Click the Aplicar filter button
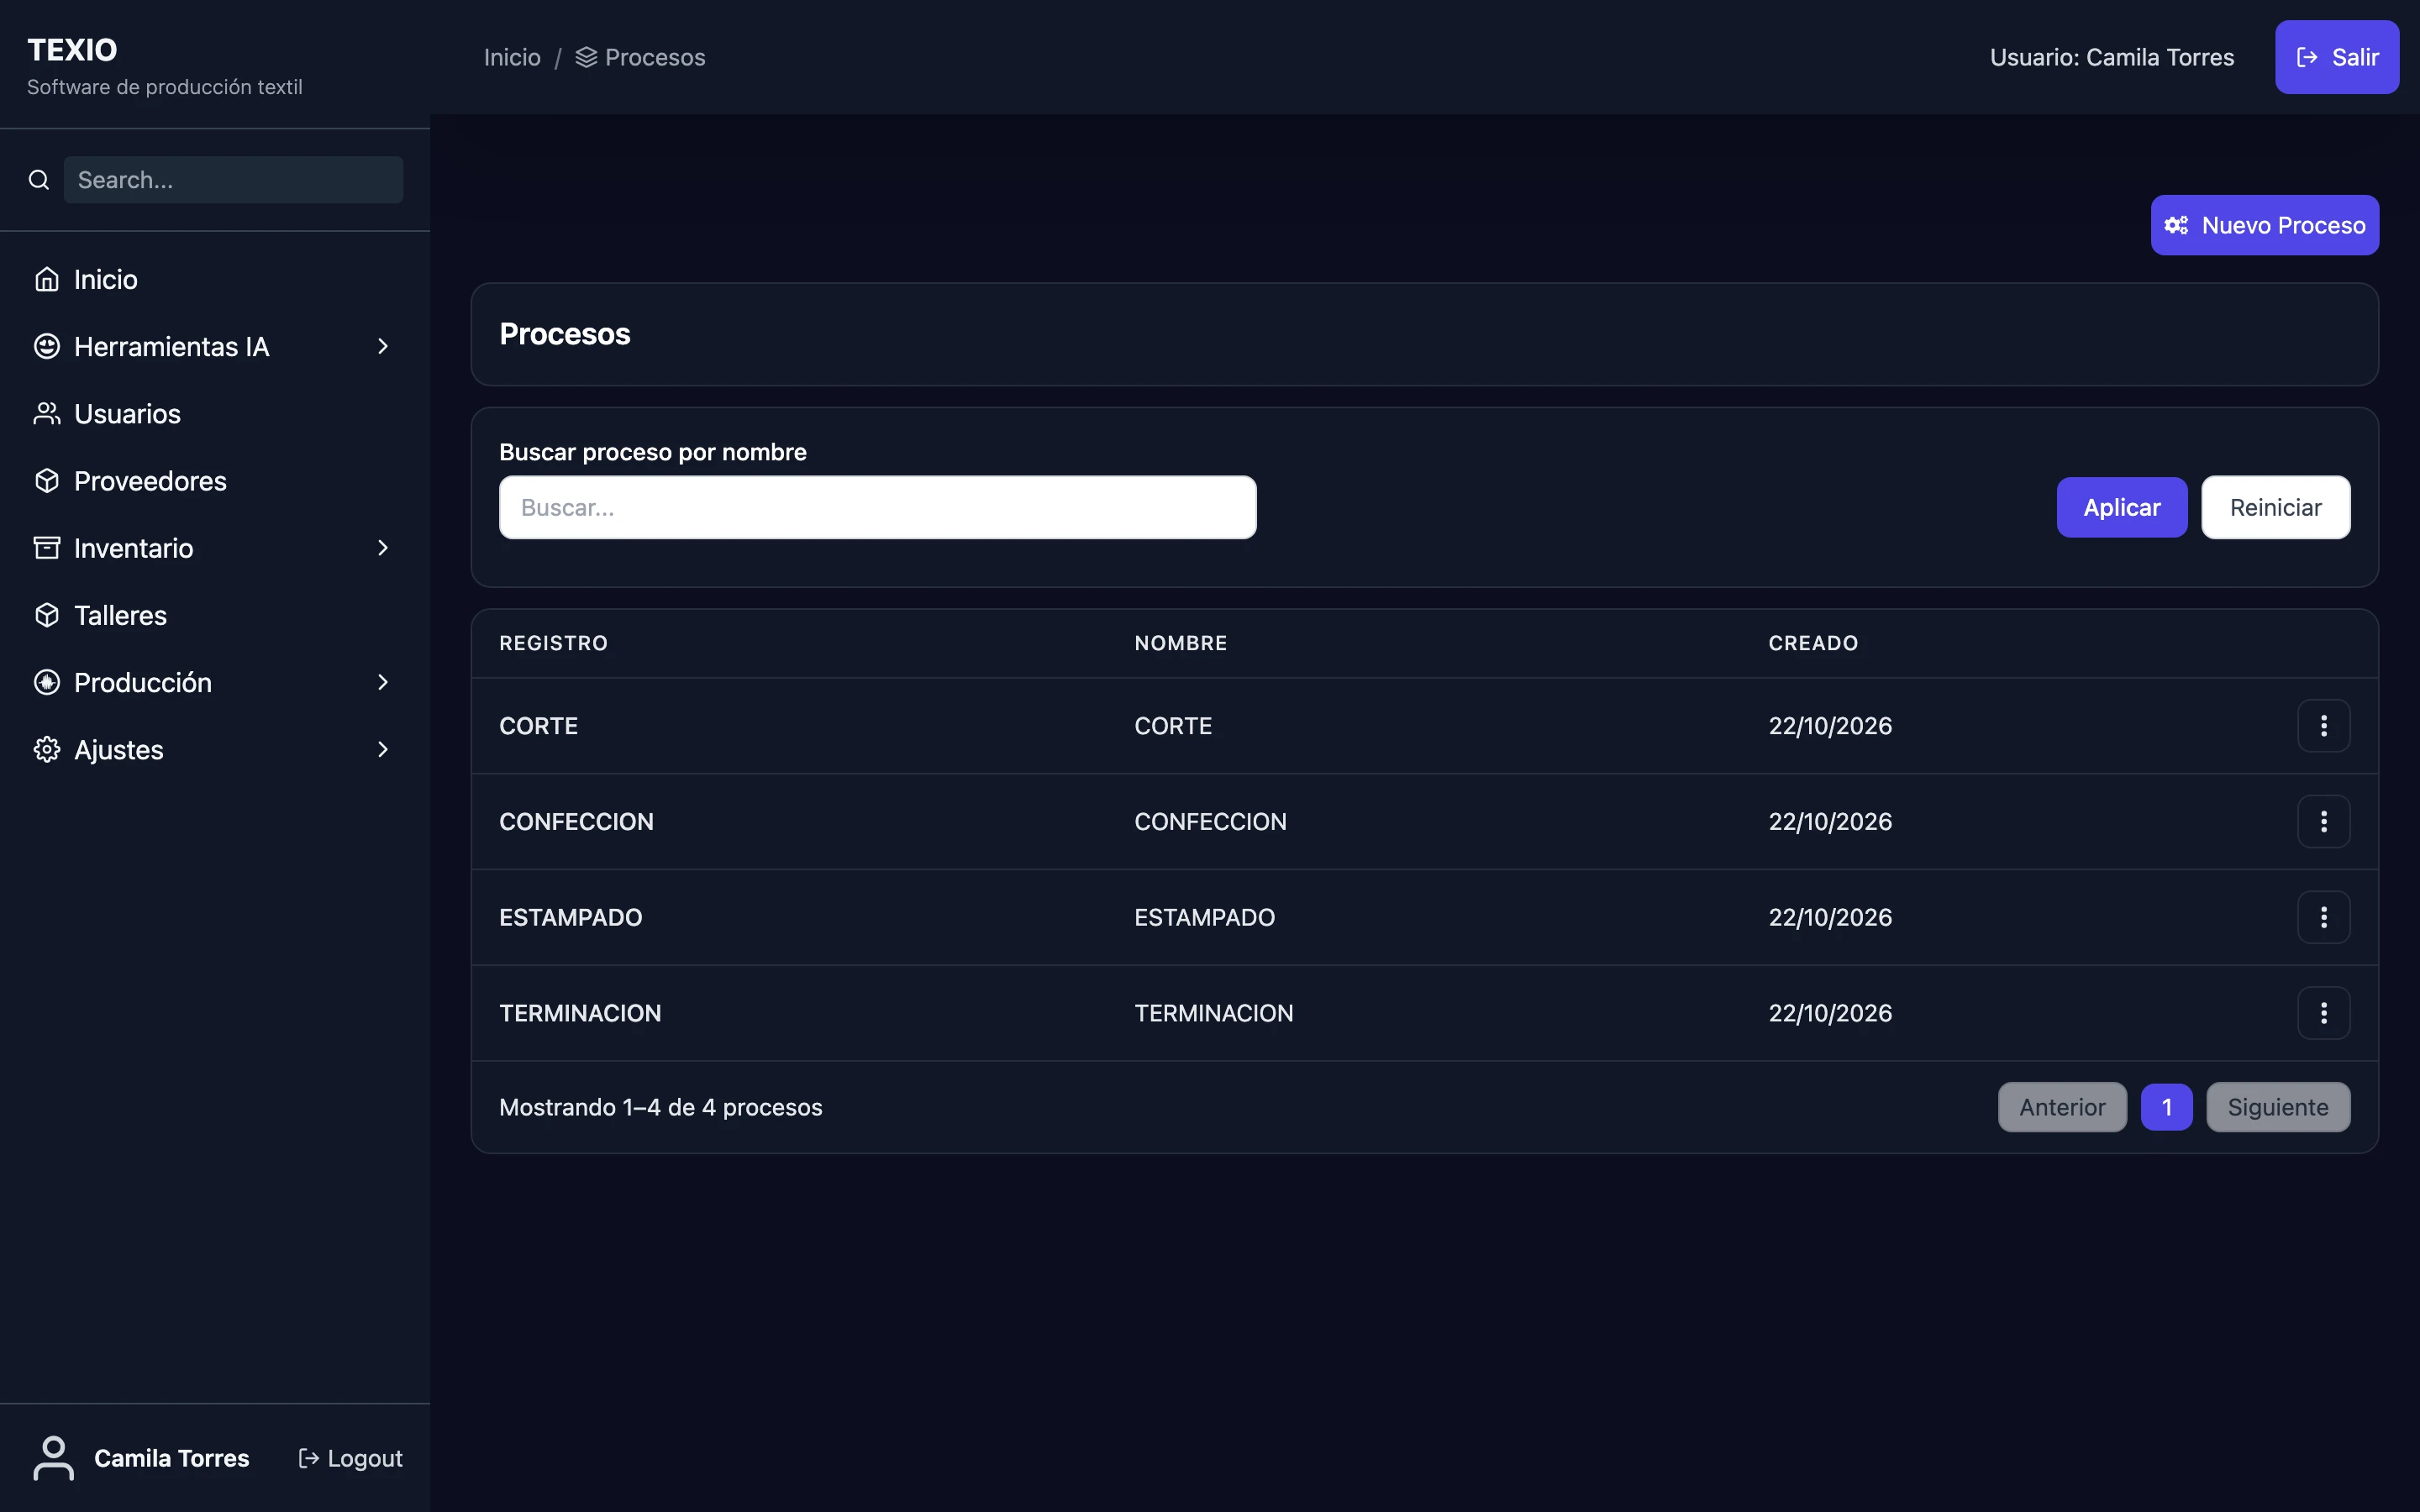 tap(2121, 507)
